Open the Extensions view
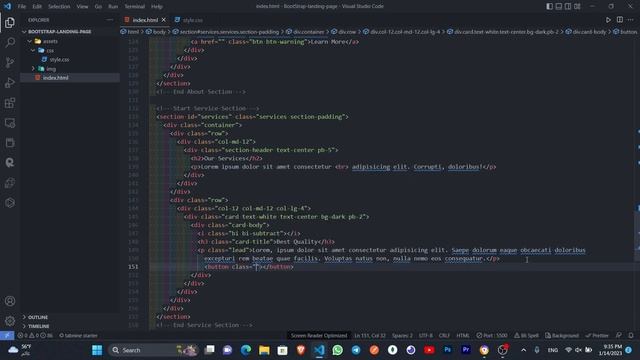Screen dimensions: 640x360 point(10,102)
